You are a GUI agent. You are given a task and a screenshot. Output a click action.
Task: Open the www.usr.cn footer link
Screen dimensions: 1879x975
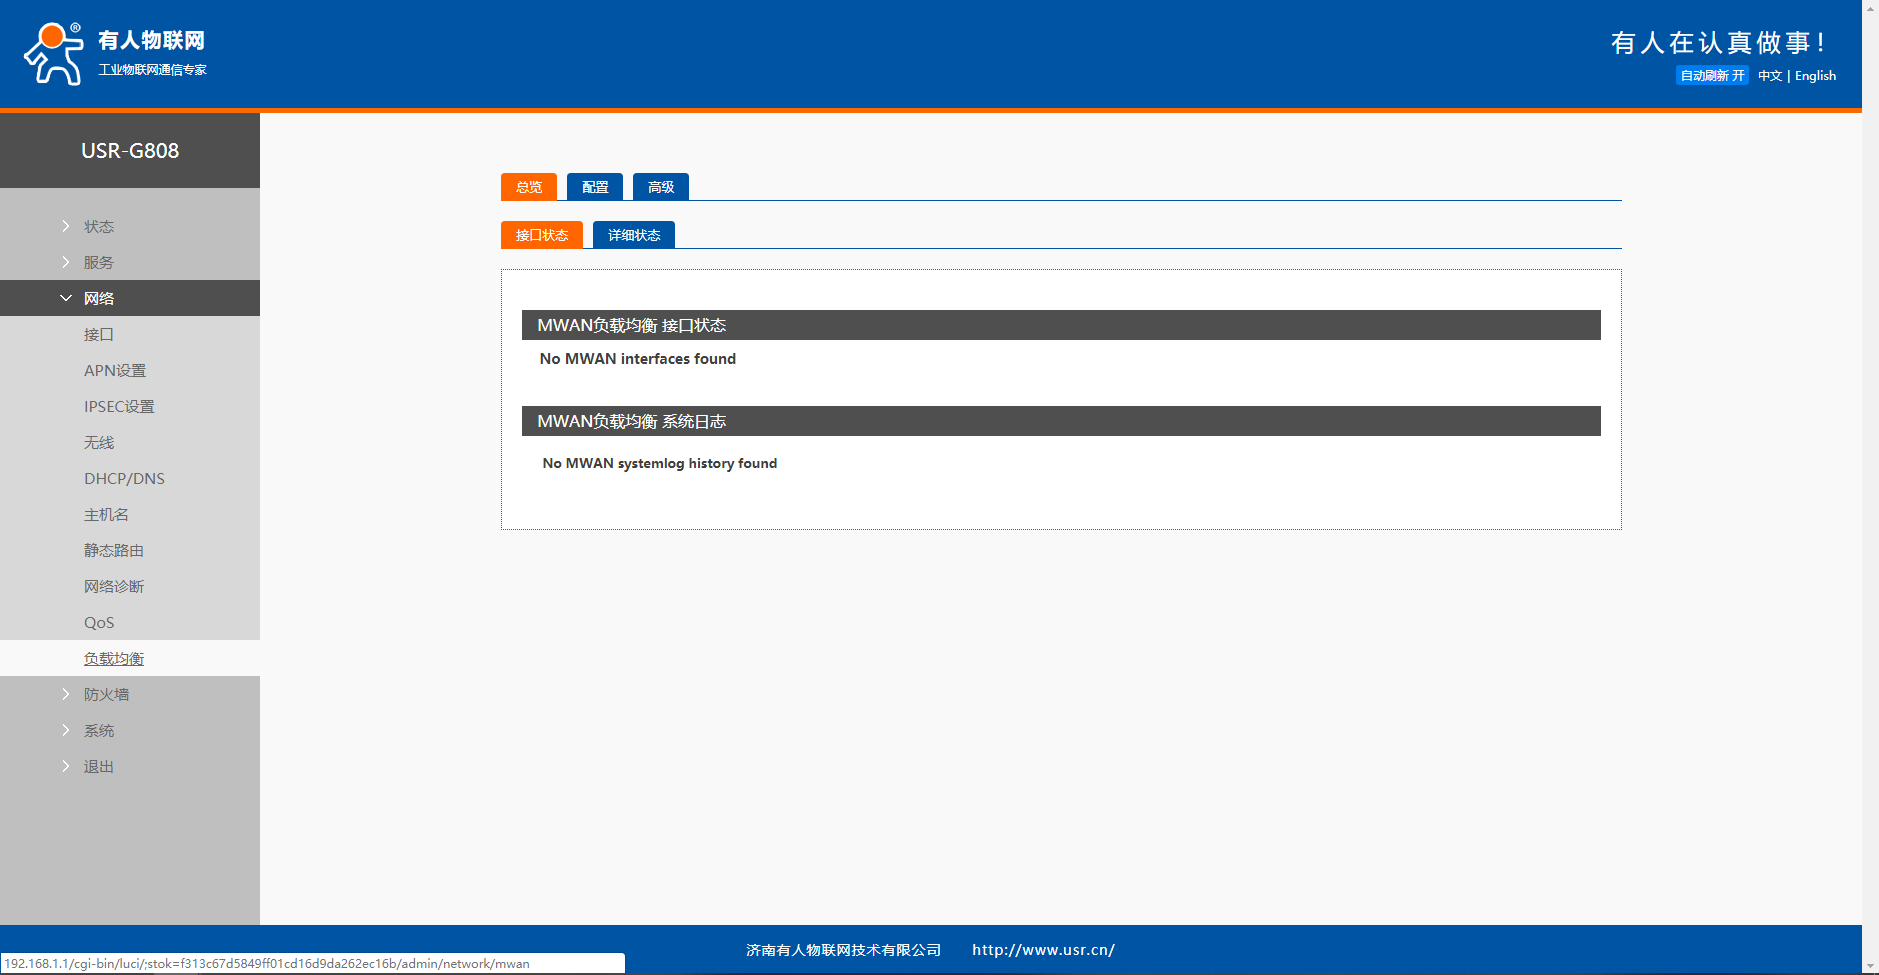[1043, 950]
